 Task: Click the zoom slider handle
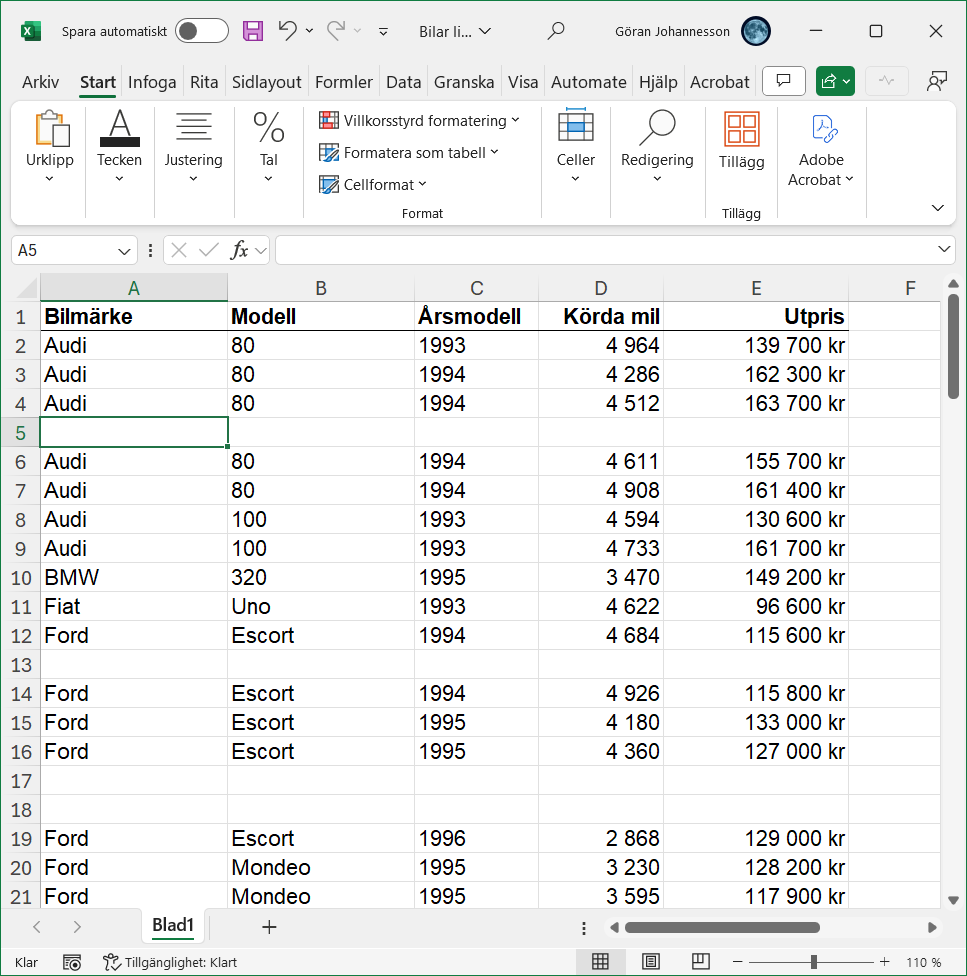click(814, 962)
